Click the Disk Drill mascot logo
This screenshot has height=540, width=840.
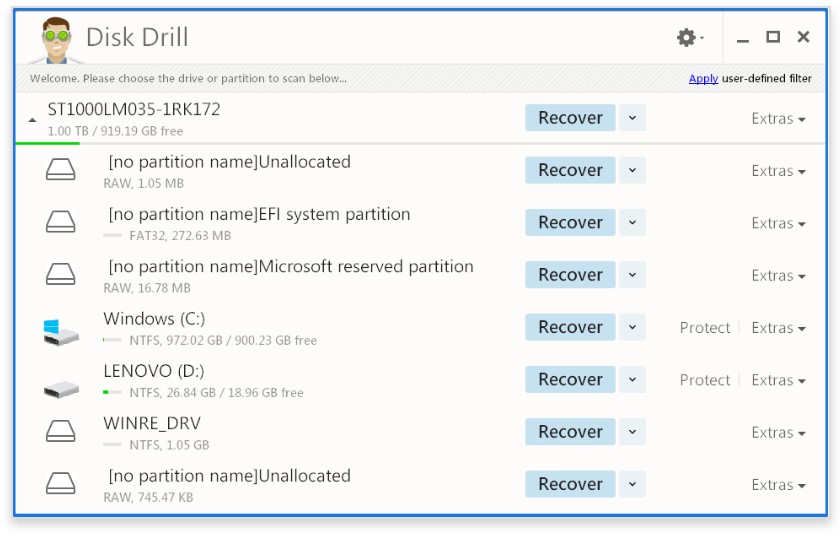[x=57, y=40]
